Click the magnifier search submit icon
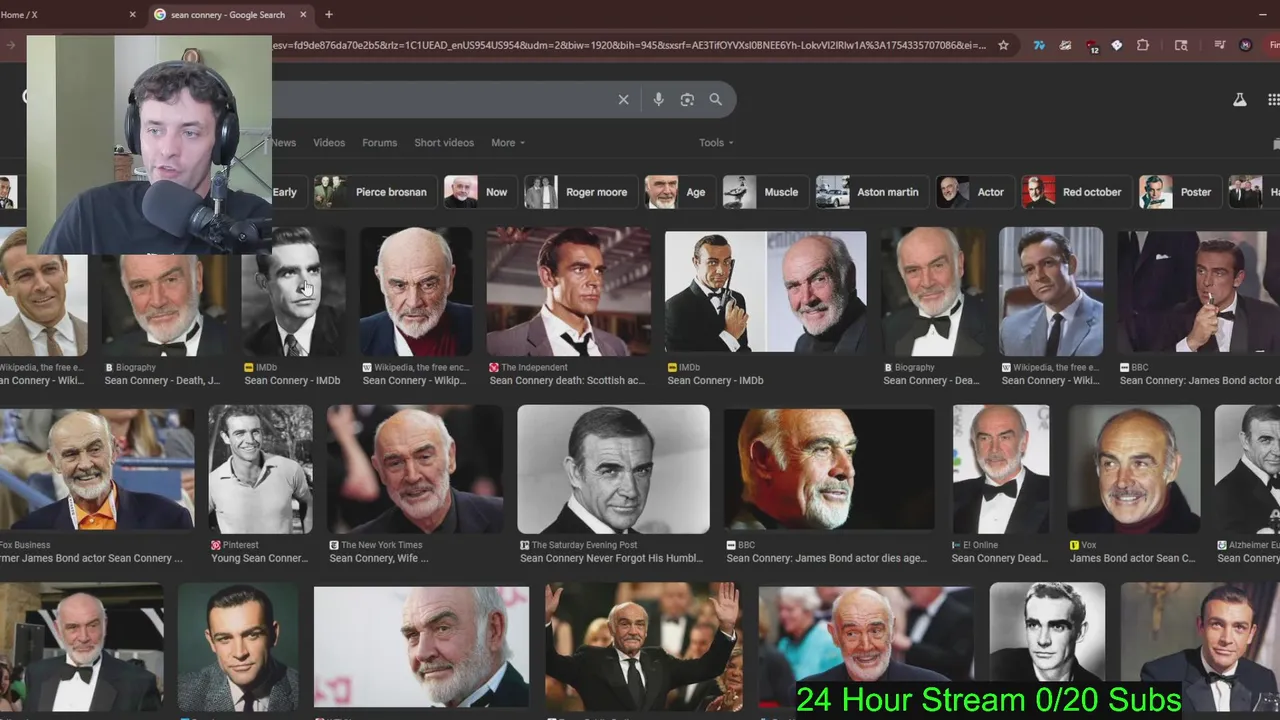The width and height of the screenshot is (1280, 720). 716,100
